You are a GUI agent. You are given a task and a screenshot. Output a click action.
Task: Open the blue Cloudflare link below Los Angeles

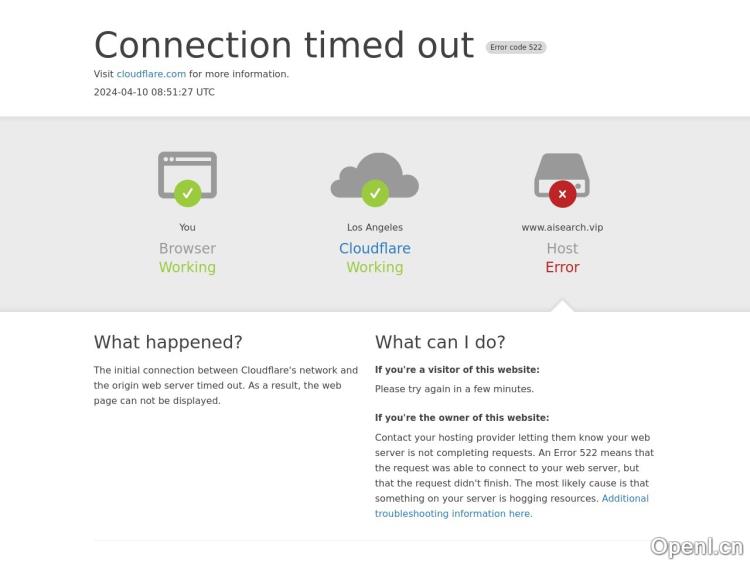(x=375, y=249)
